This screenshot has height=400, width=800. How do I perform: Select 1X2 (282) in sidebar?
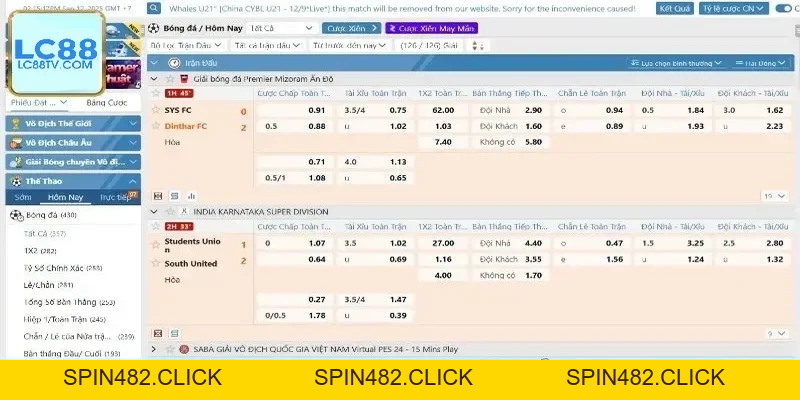40,251
